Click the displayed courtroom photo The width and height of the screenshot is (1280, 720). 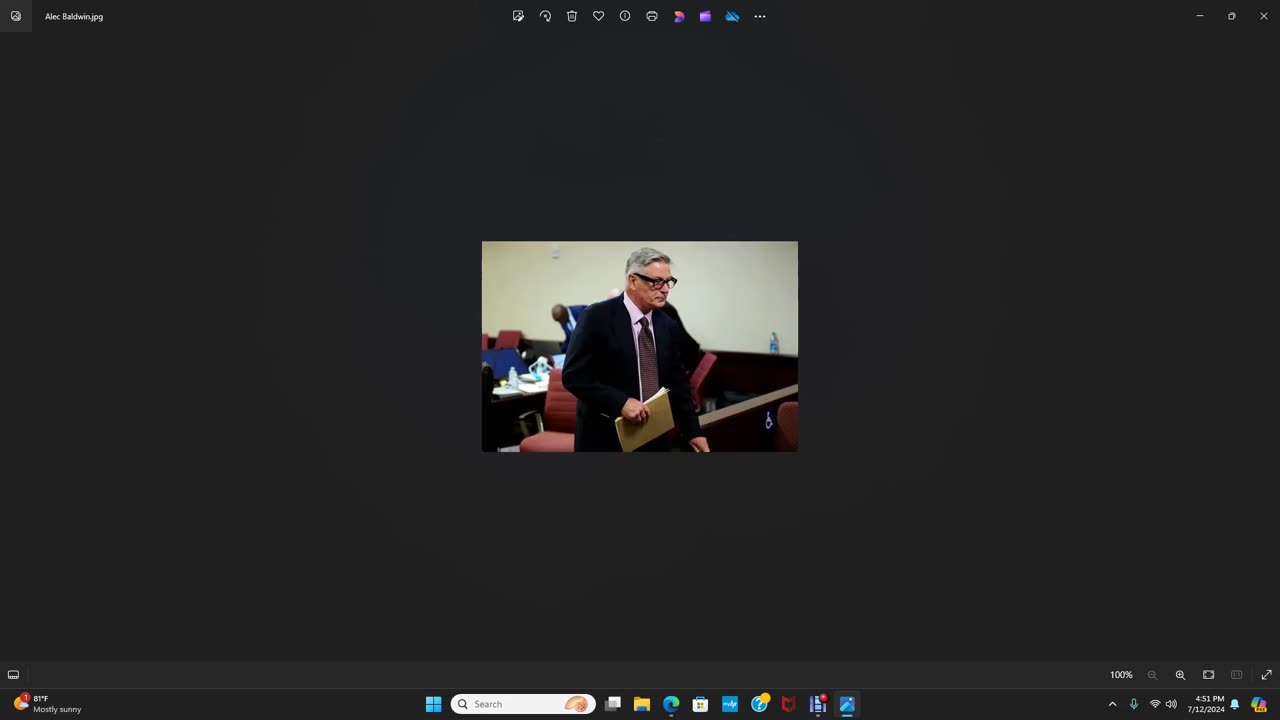(x=640, y=346)
